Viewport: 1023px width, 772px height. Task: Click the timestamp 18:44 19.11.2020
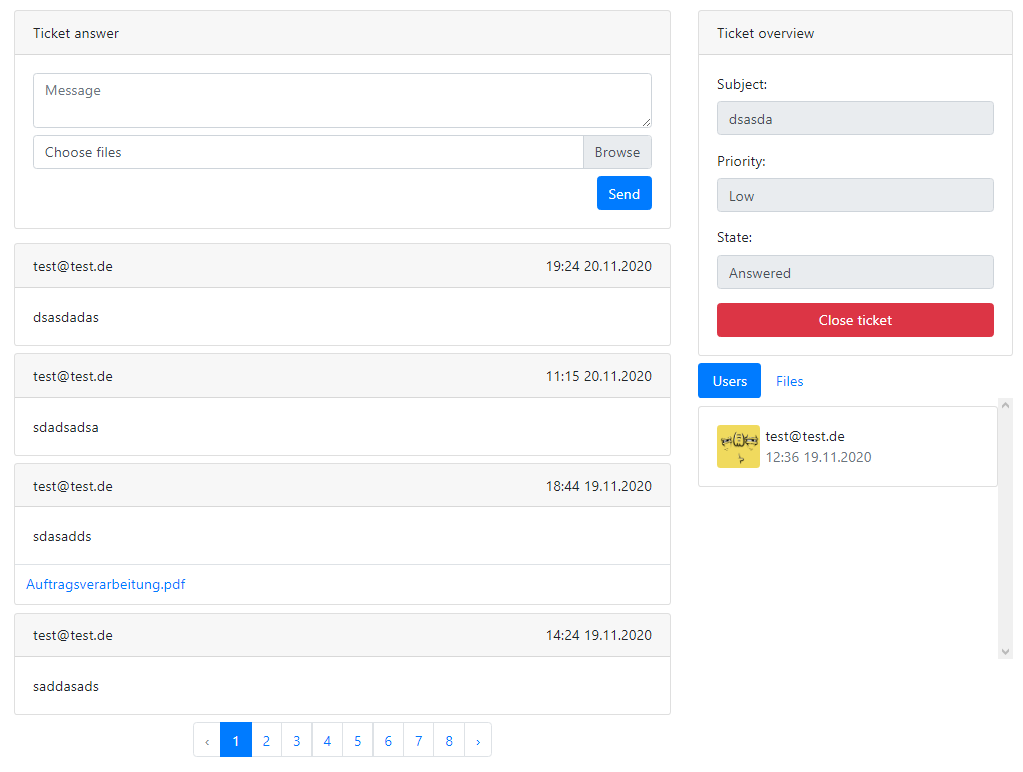pos(598,486)
